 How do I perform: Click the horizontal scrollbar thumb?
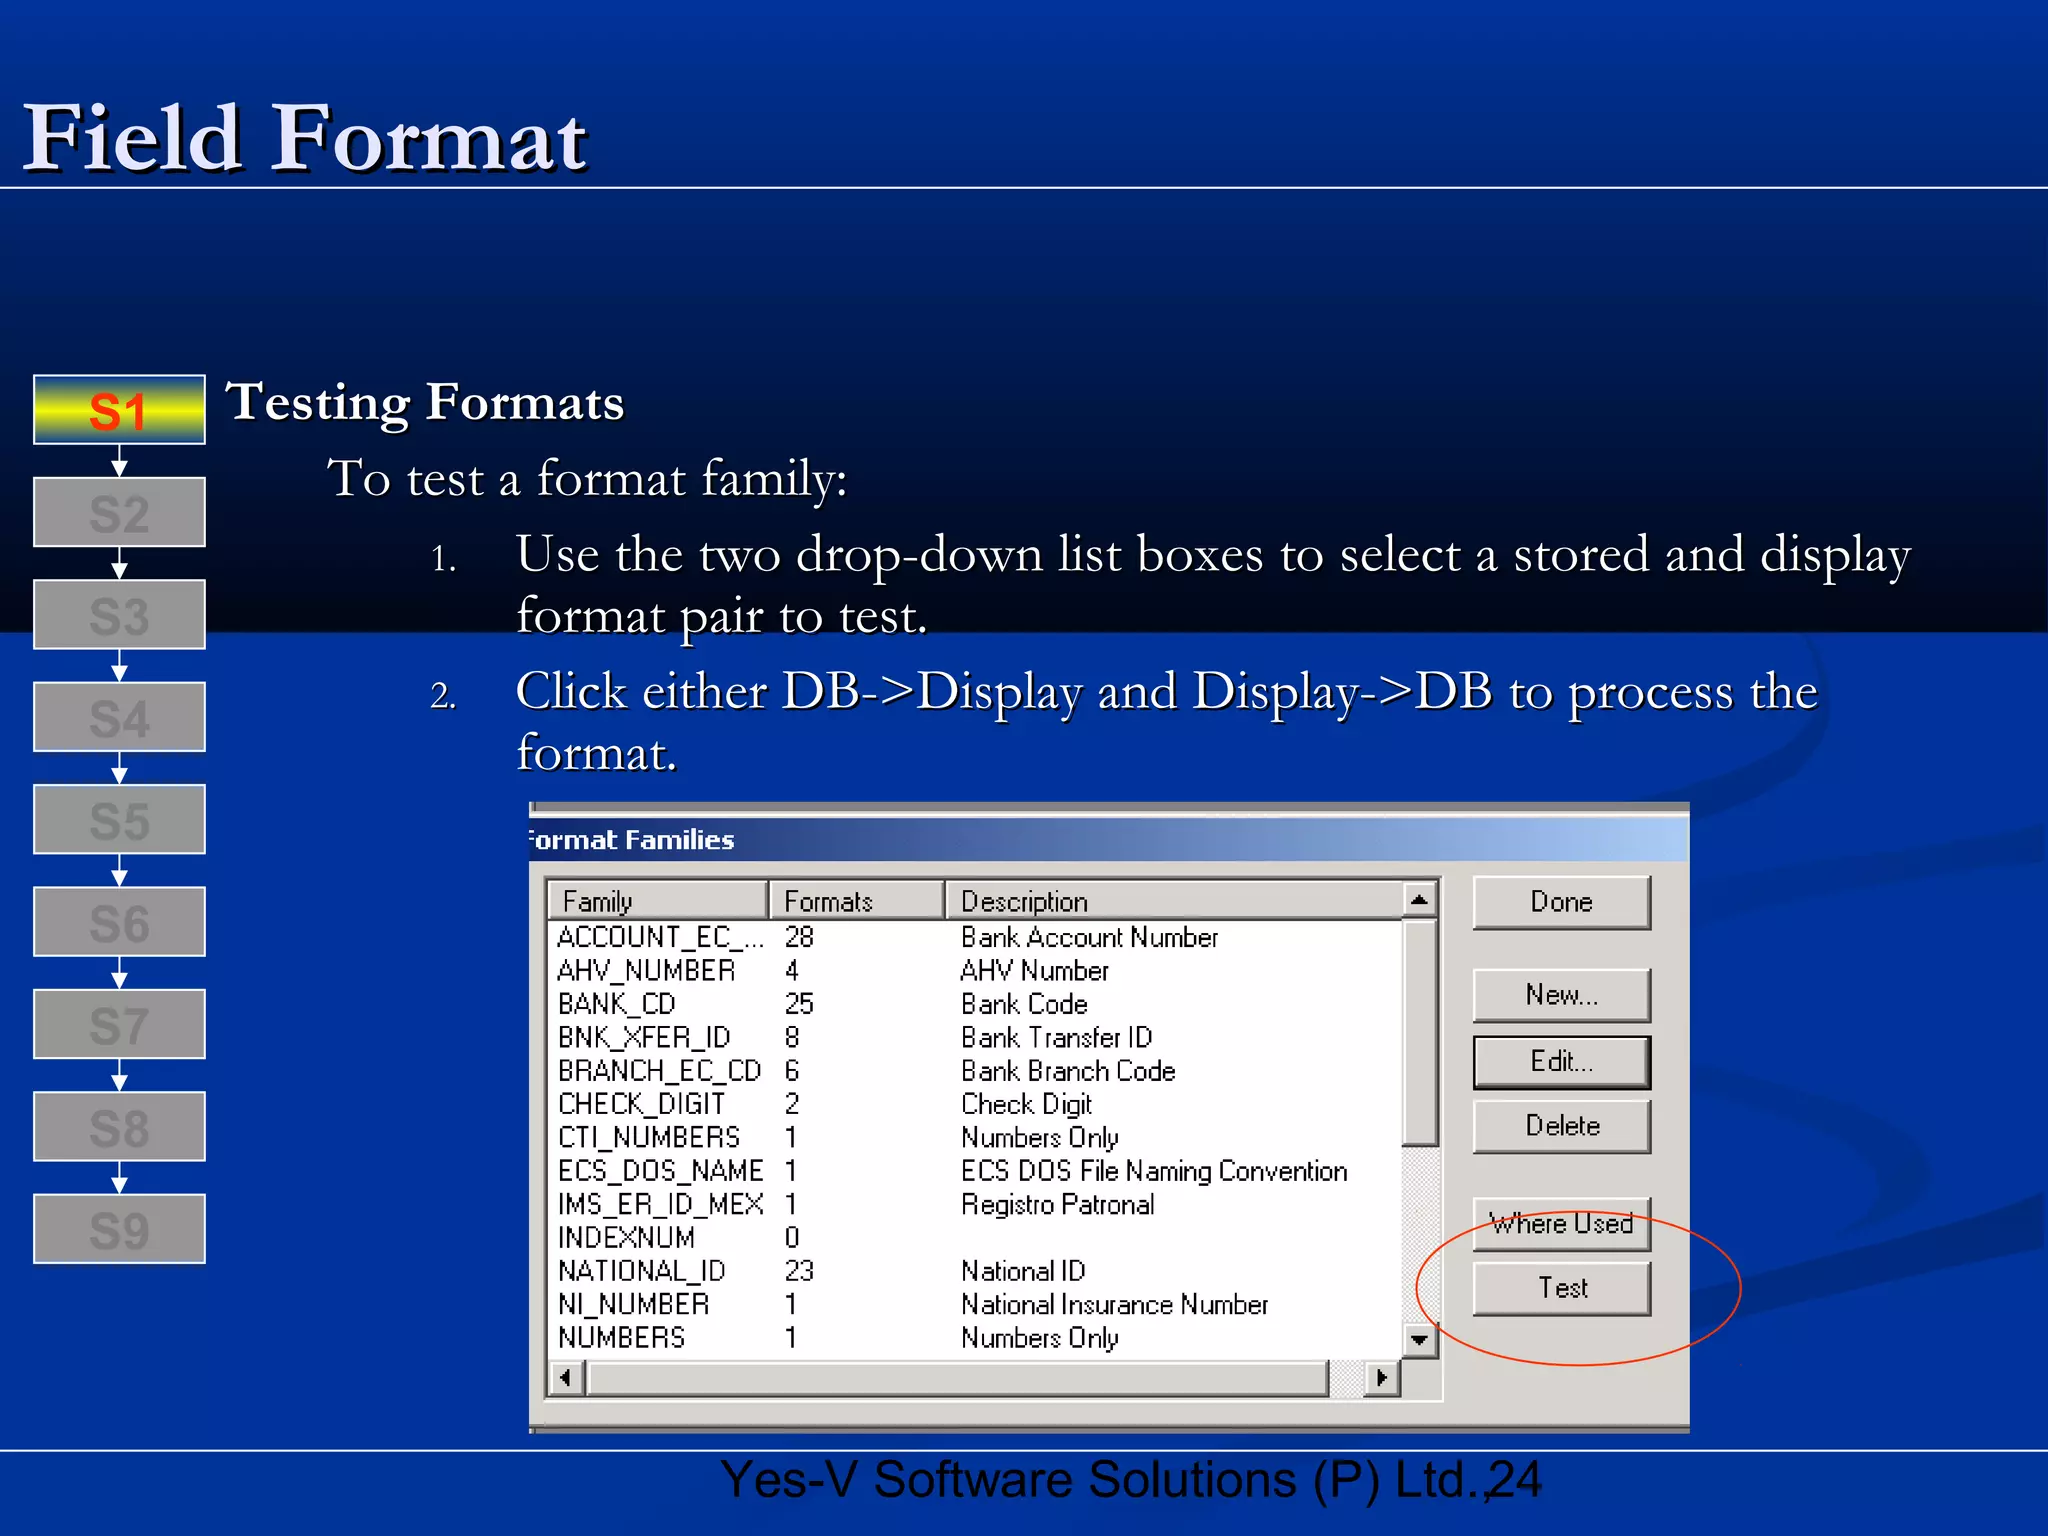[x=958, y=1378]
